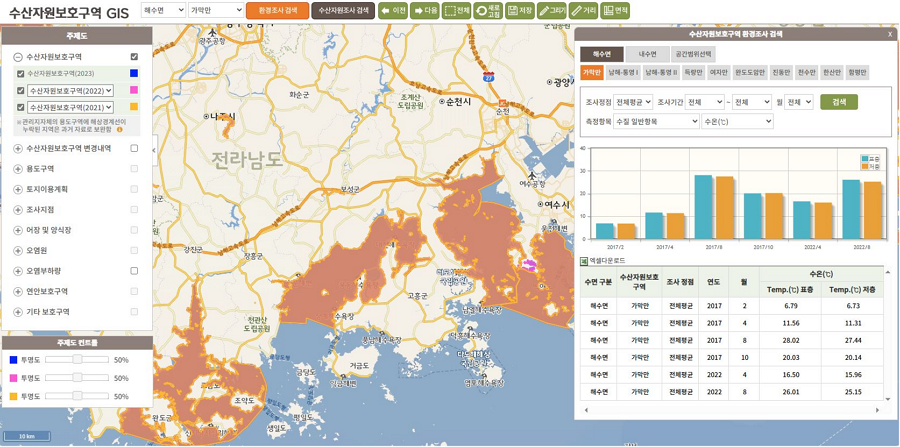
Task: Expand the 오염원 group
Action: tap(18, 251)
